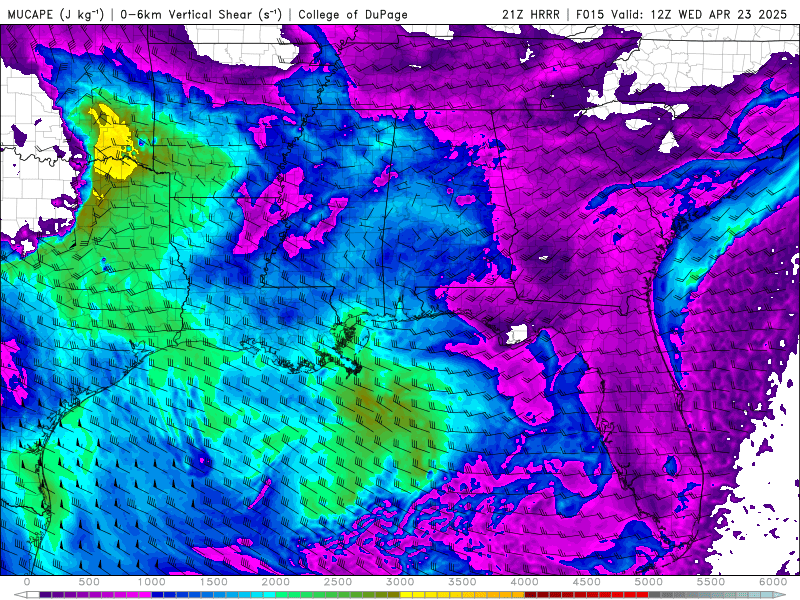Screen dimensions: 800x600
Task: Click the 2000 legend label
Action: pyautogui.click(x=276, y=582)
